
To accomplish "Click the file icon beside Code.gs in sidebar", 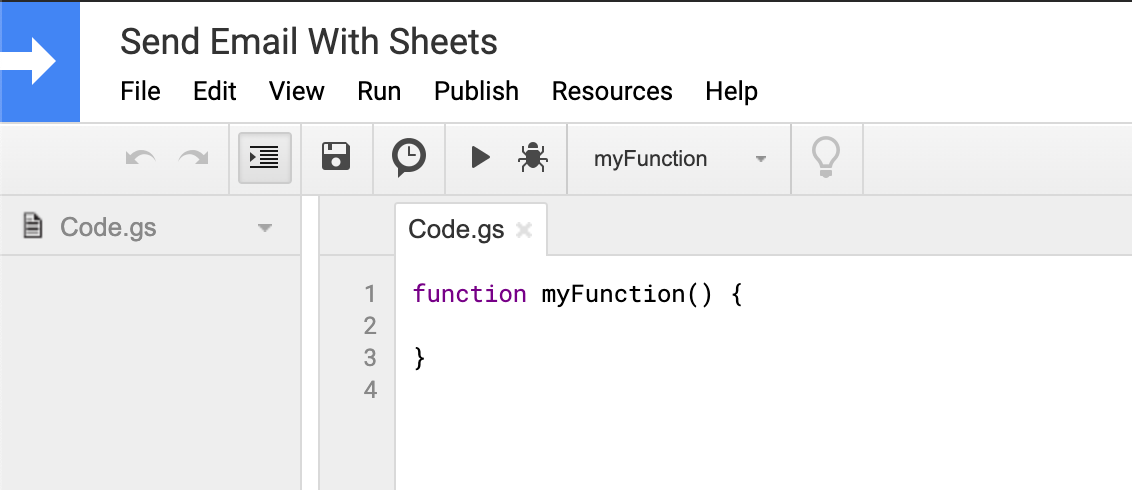I will (32, 225).
